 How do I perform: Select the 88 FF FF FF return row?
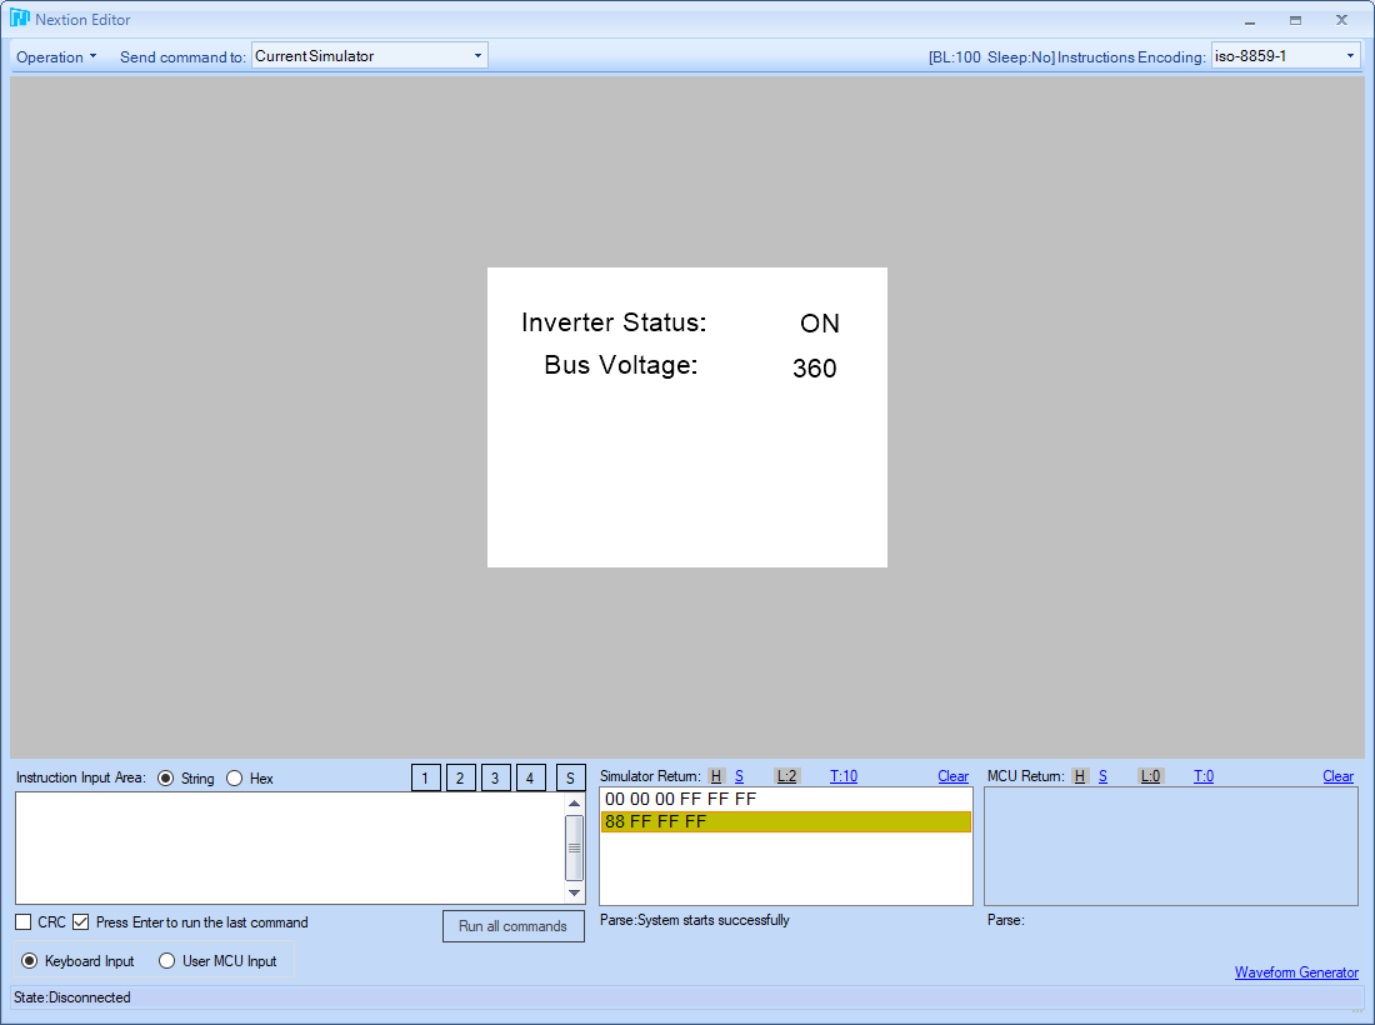pyautogui.click(x=785, y=822)
